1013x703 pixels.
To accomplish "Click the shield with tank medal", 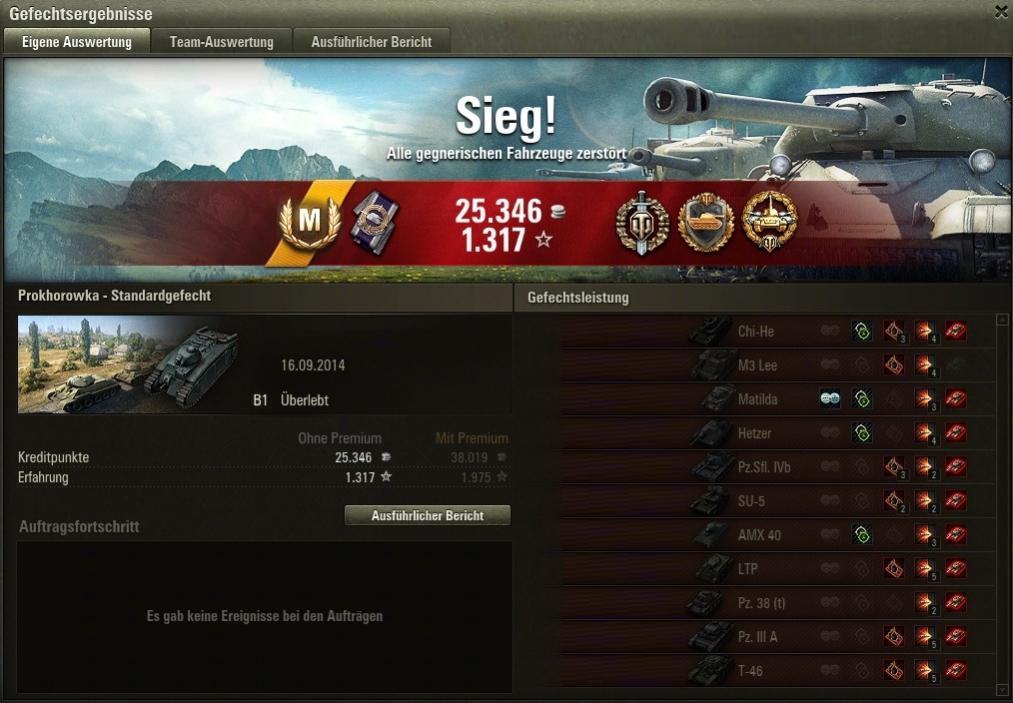I will click(x=705, y=223).
